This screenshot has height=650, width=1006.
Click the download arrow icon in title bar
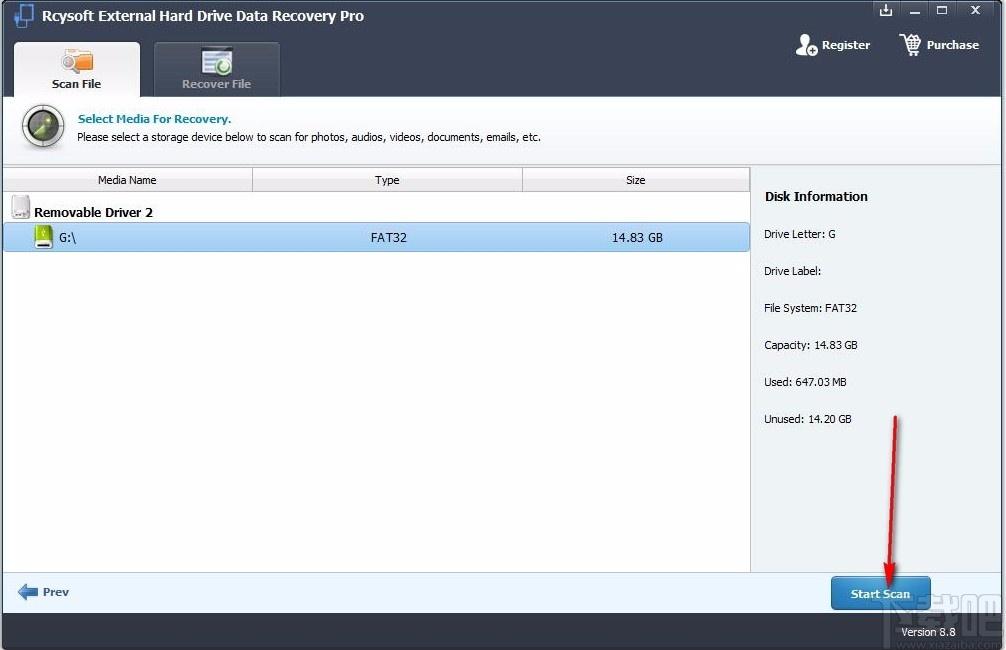(886, 10)
